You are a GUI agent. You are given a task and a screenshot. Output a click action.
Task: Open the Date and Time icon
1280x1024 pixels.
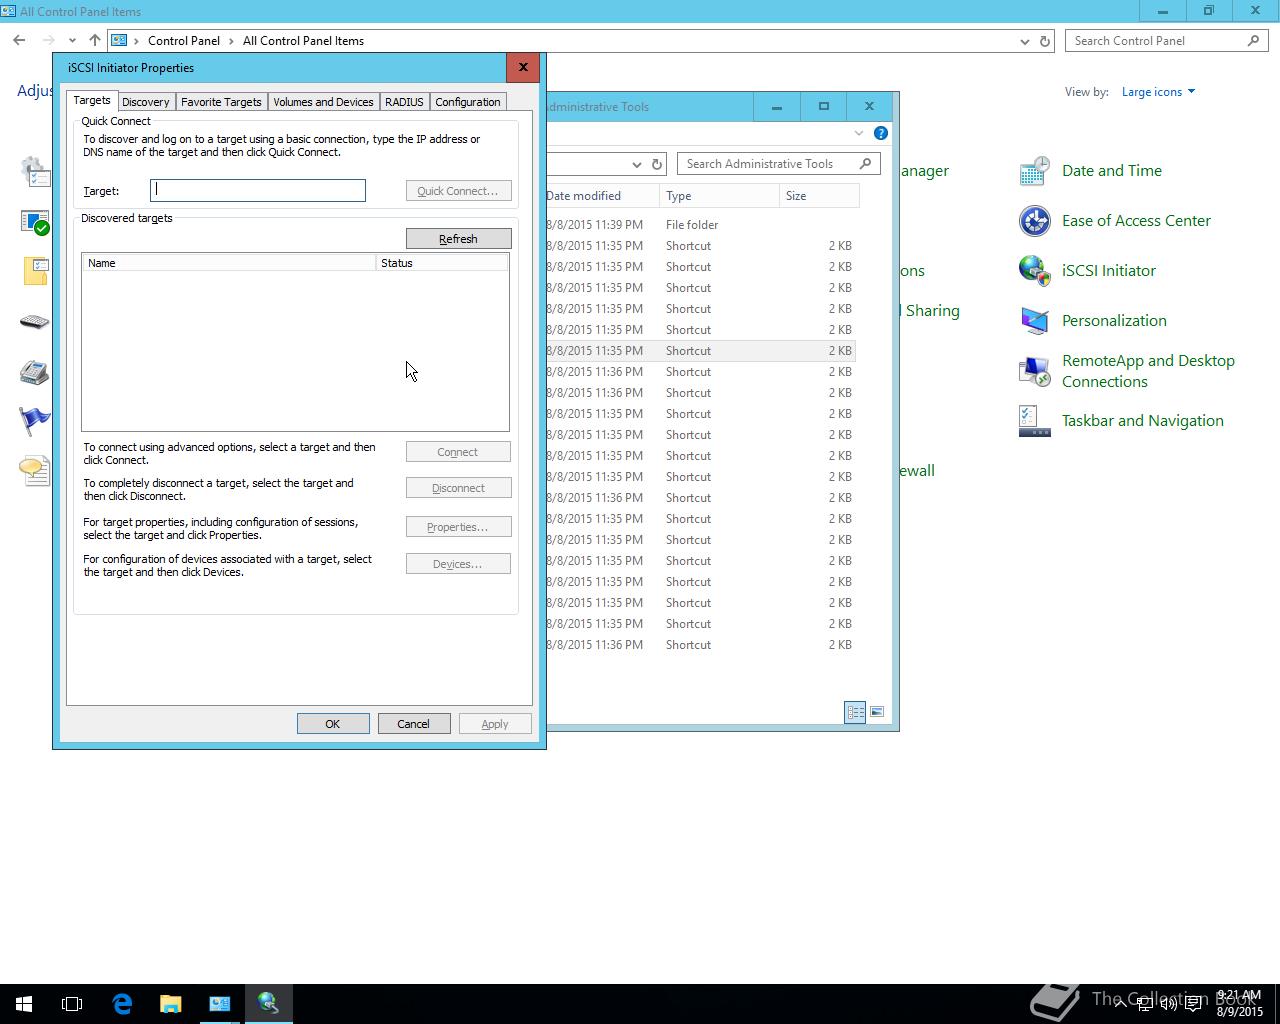[x=1034, y=171]
